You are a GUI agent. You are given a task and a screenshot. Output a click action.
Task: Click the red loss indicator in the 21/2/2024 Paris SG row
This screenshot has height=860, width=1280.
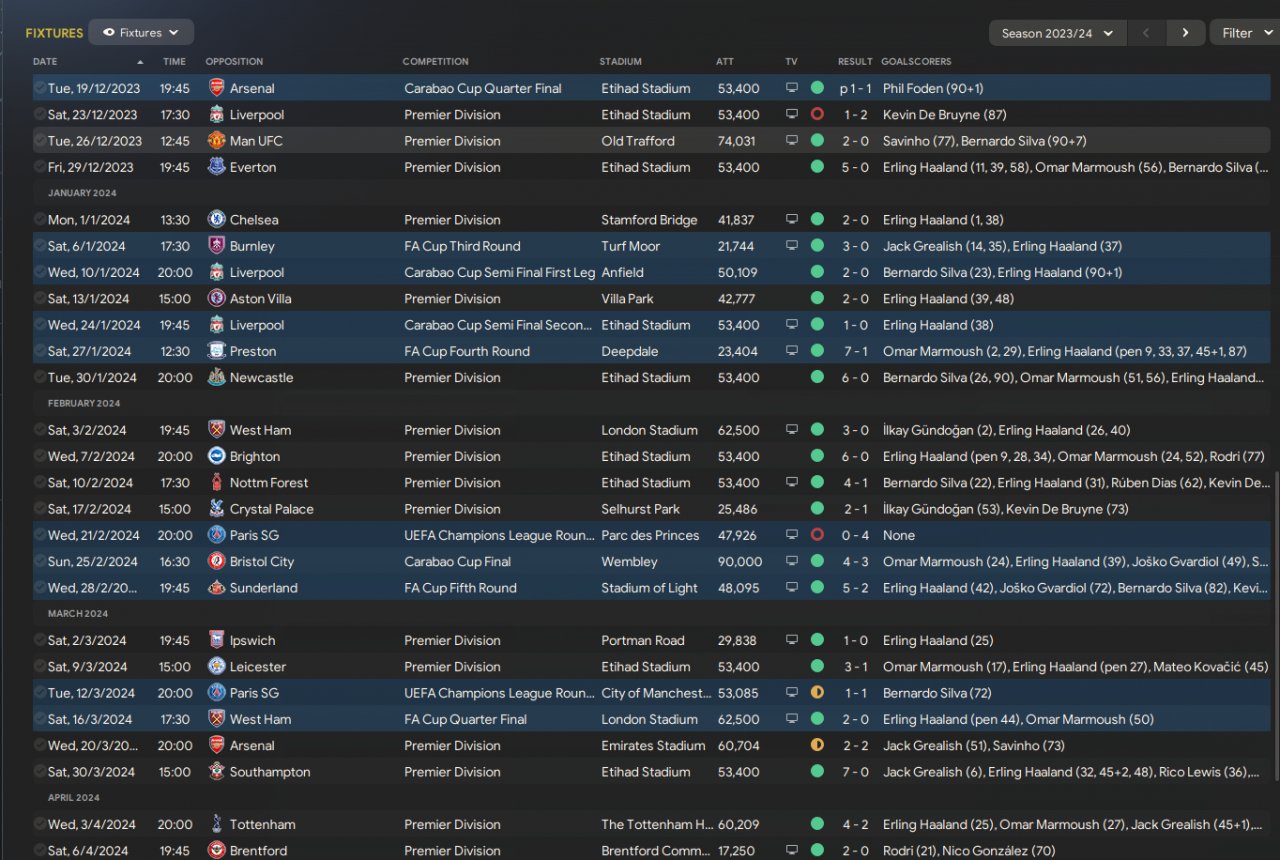point(817,535)
